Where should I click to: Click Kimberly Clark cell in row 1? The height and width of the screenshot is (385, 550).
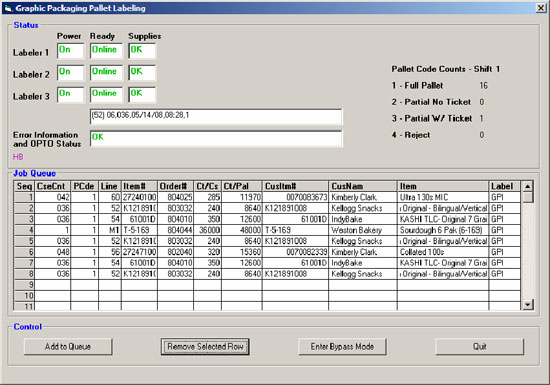click(363, 197)
